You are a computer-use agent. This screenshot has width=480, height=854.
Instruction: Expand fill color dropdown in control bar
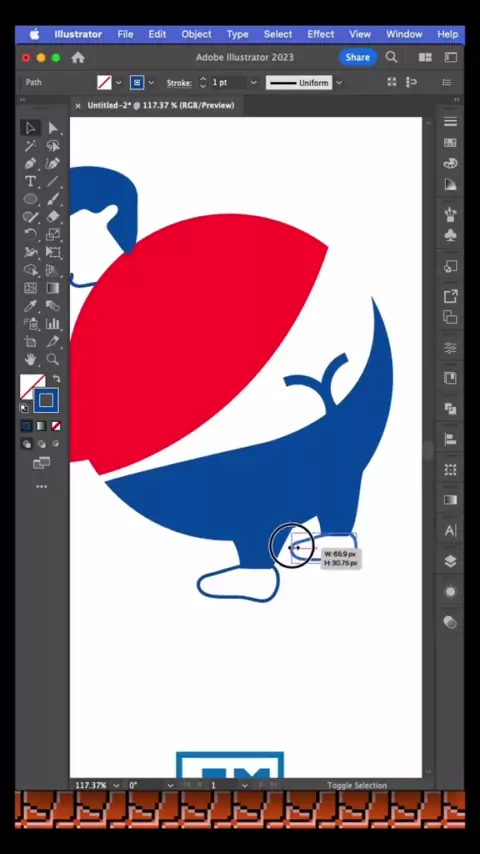click(x=118, y=82)
